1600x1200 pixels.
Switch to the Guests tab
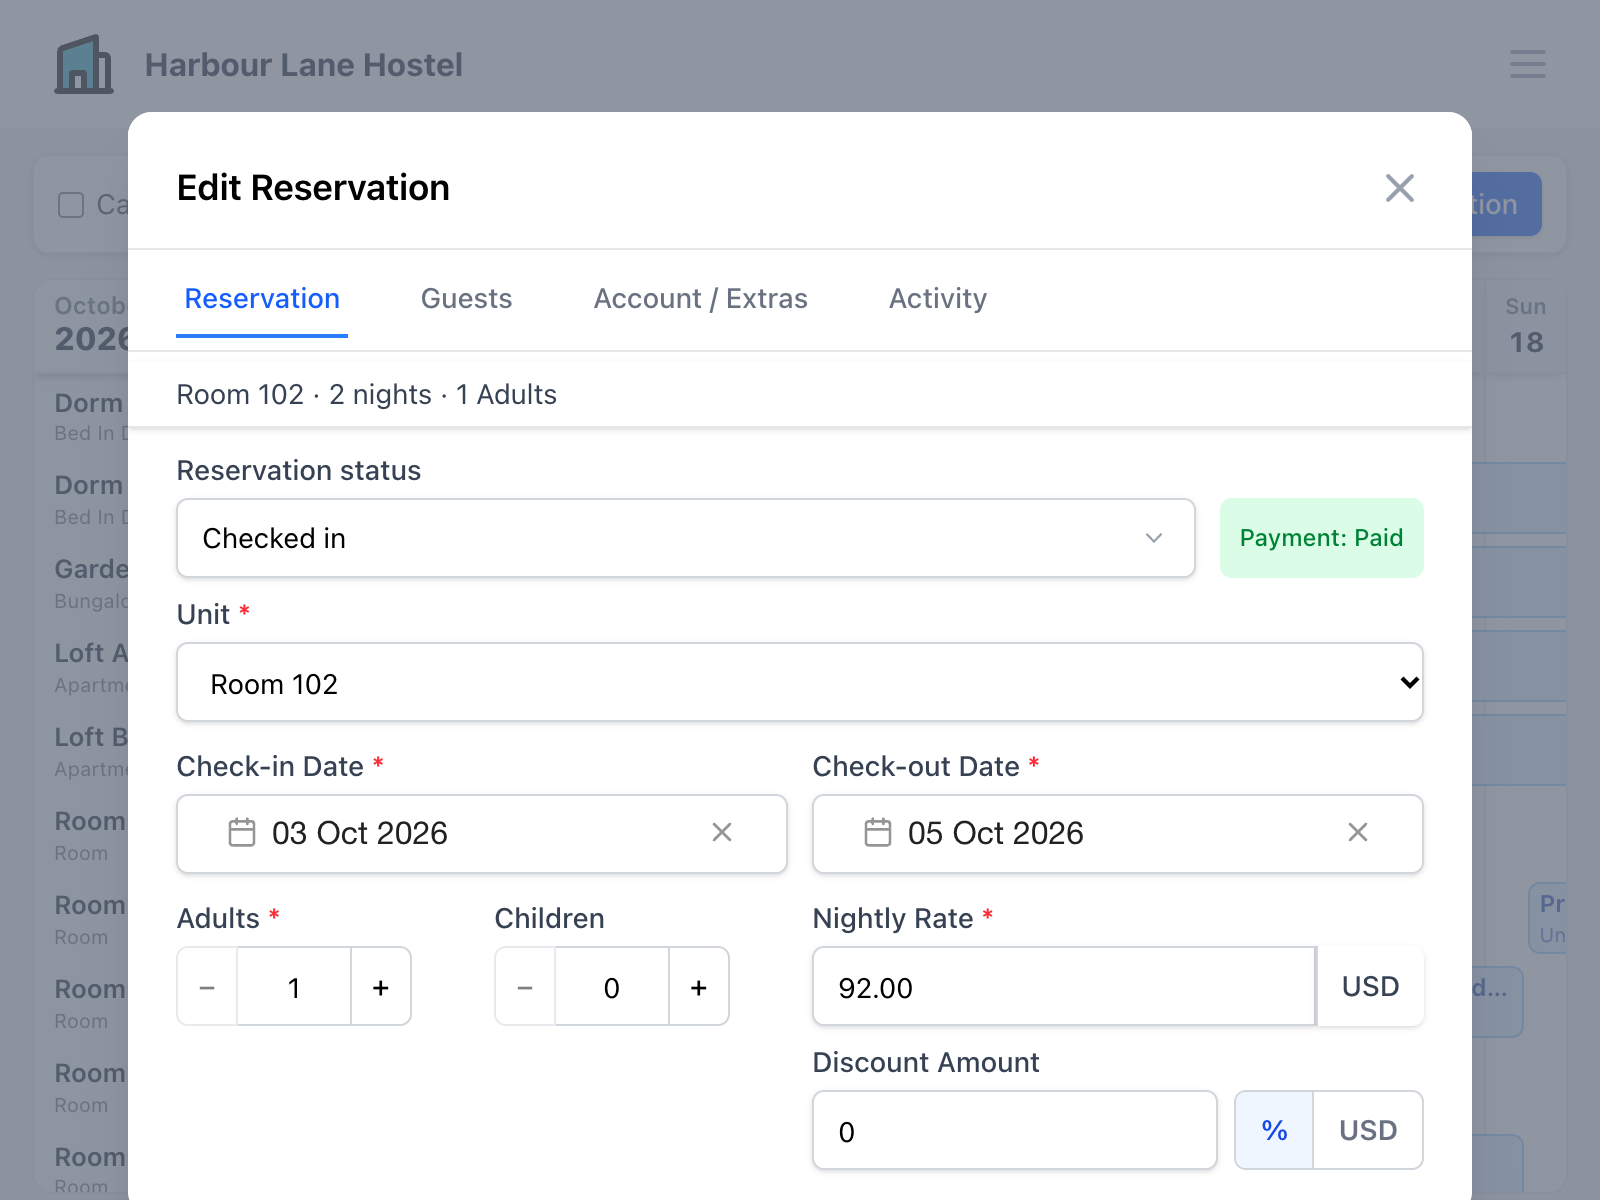click(x=466, y=299)
